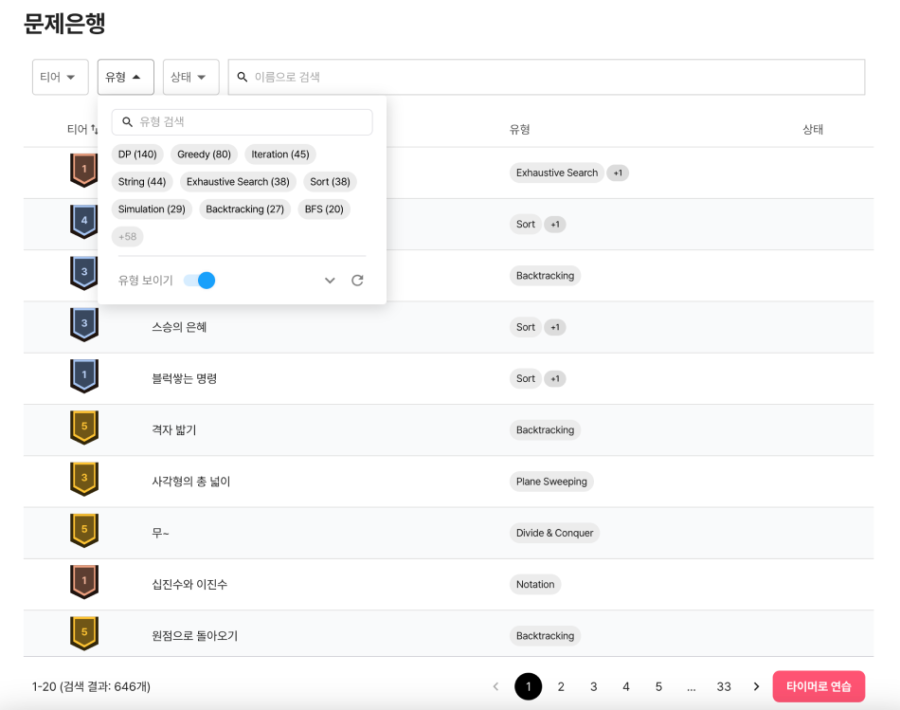Click Backtracking tag in 격자 밟기 row
Screen dimensions: 900x710
(545, 430)
